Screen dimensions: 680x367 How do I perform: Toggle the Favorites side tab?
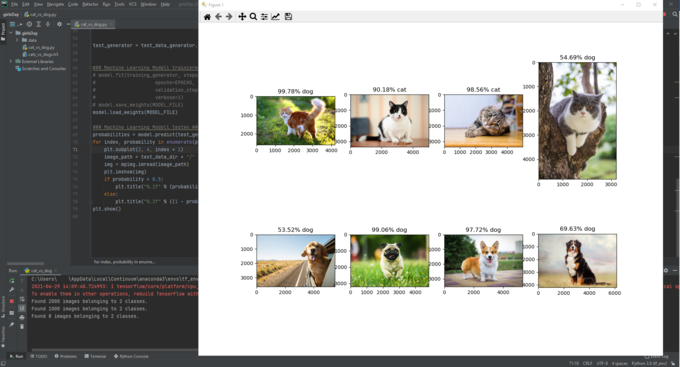tap(3, 338)
